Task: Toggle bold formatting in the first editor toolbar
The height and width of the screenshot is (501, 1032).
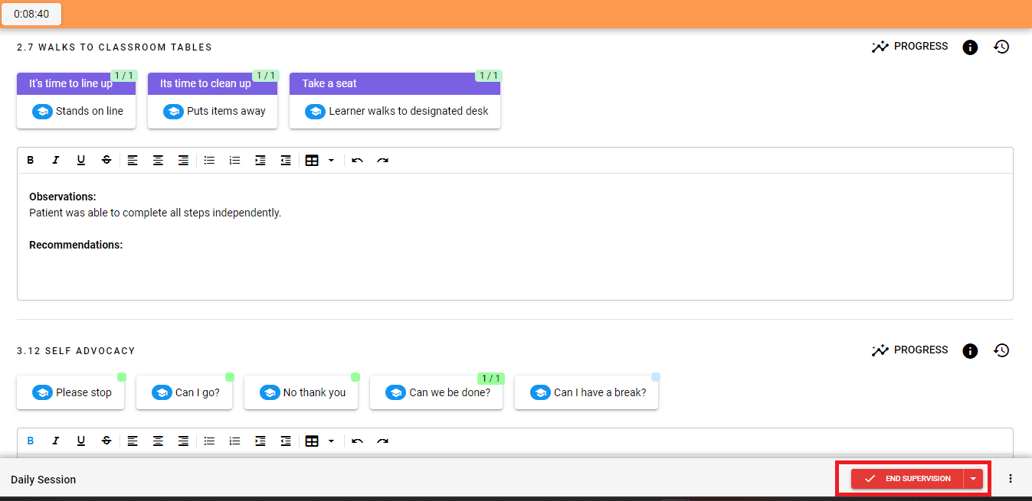Action: (30, 161)
